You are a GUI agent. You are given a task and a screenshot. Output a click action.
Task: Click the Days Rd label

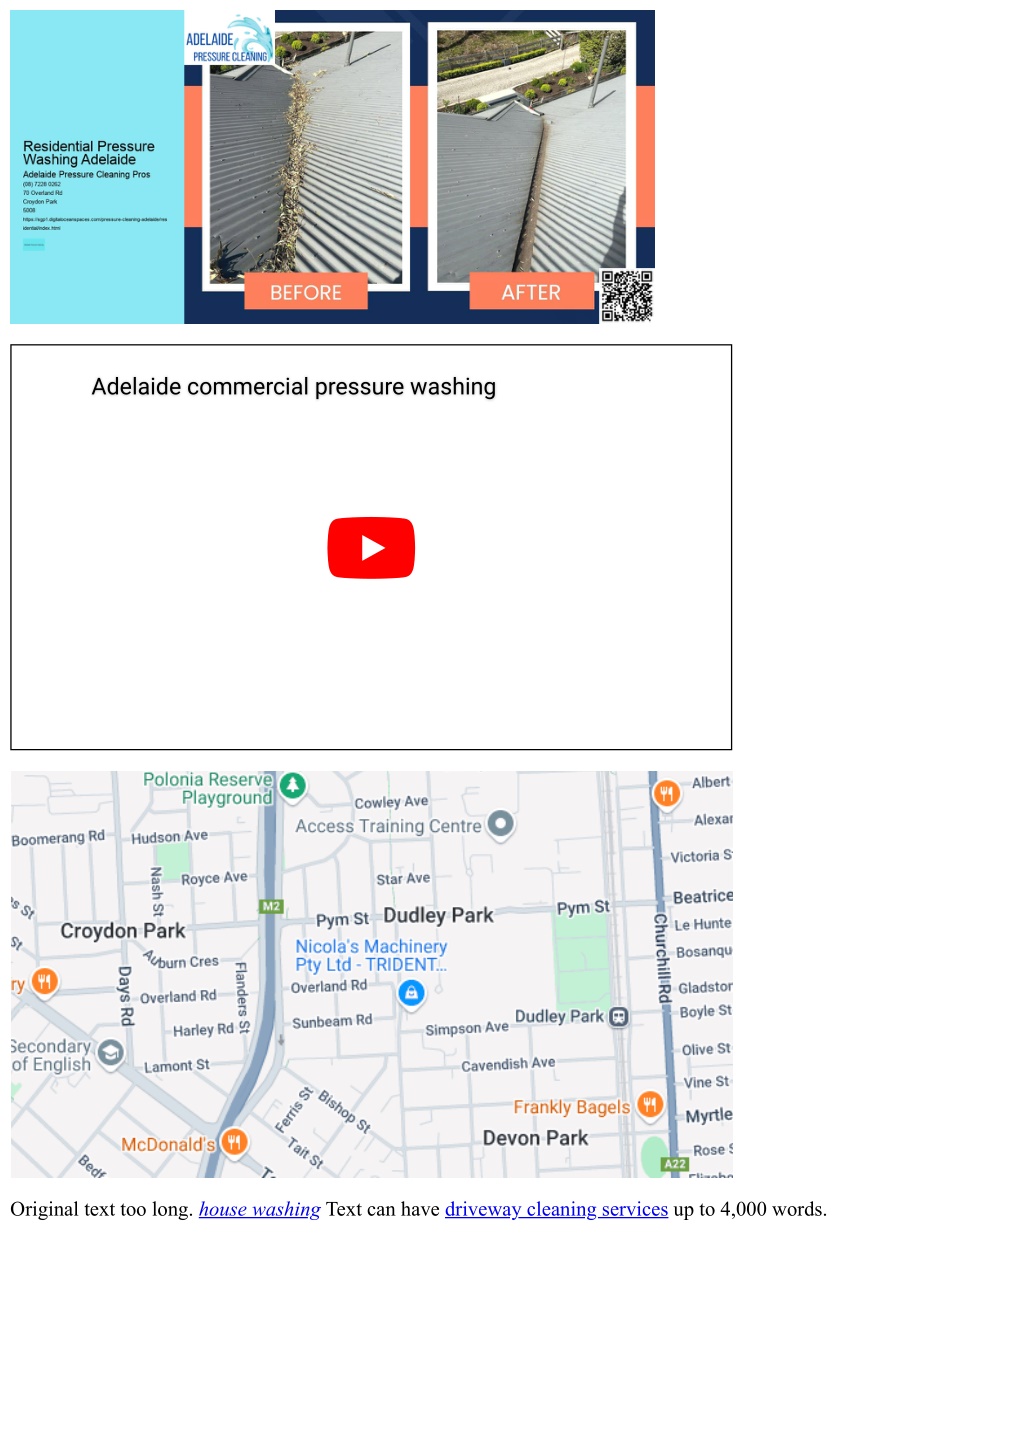click(125, 996)
